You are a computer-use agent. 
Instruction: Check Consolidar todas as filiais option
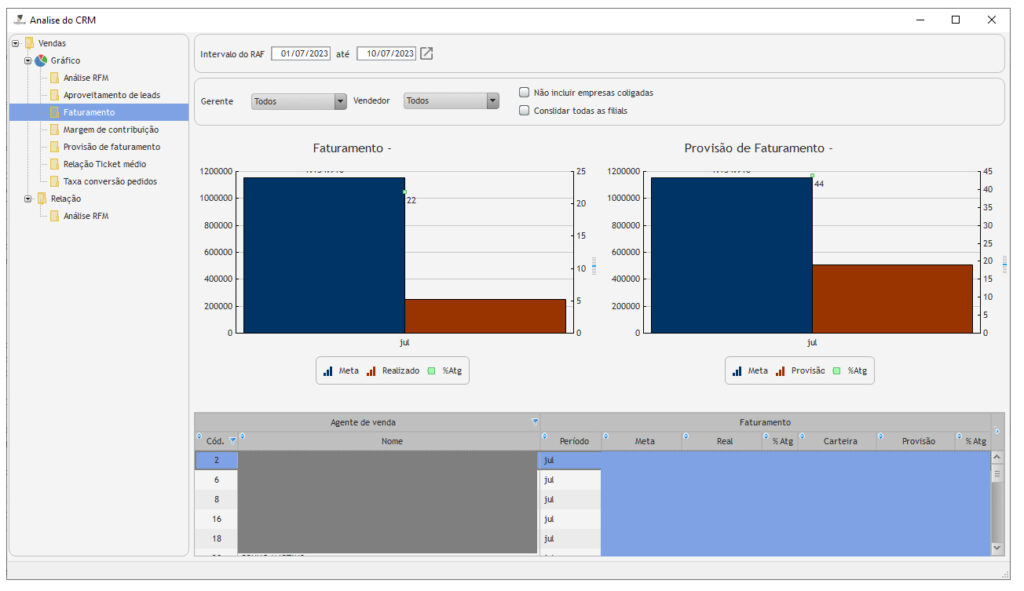(524, 111)
